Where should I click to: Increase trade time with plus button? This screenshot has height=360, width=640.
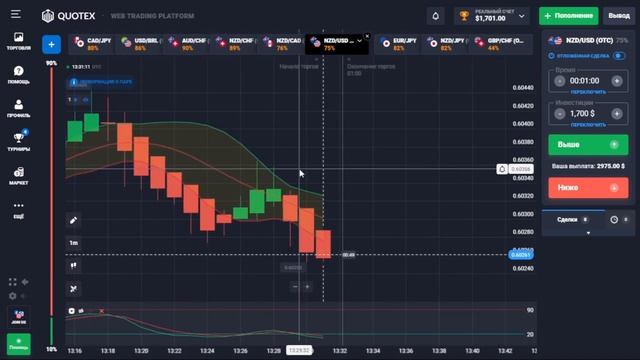[x=617, y=81]
